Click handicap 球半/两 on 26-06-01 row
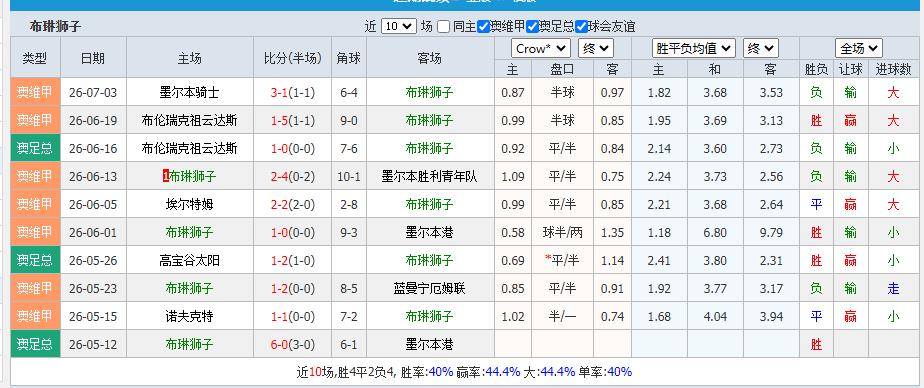The image size is (924, 388). [x=562, y=232]
